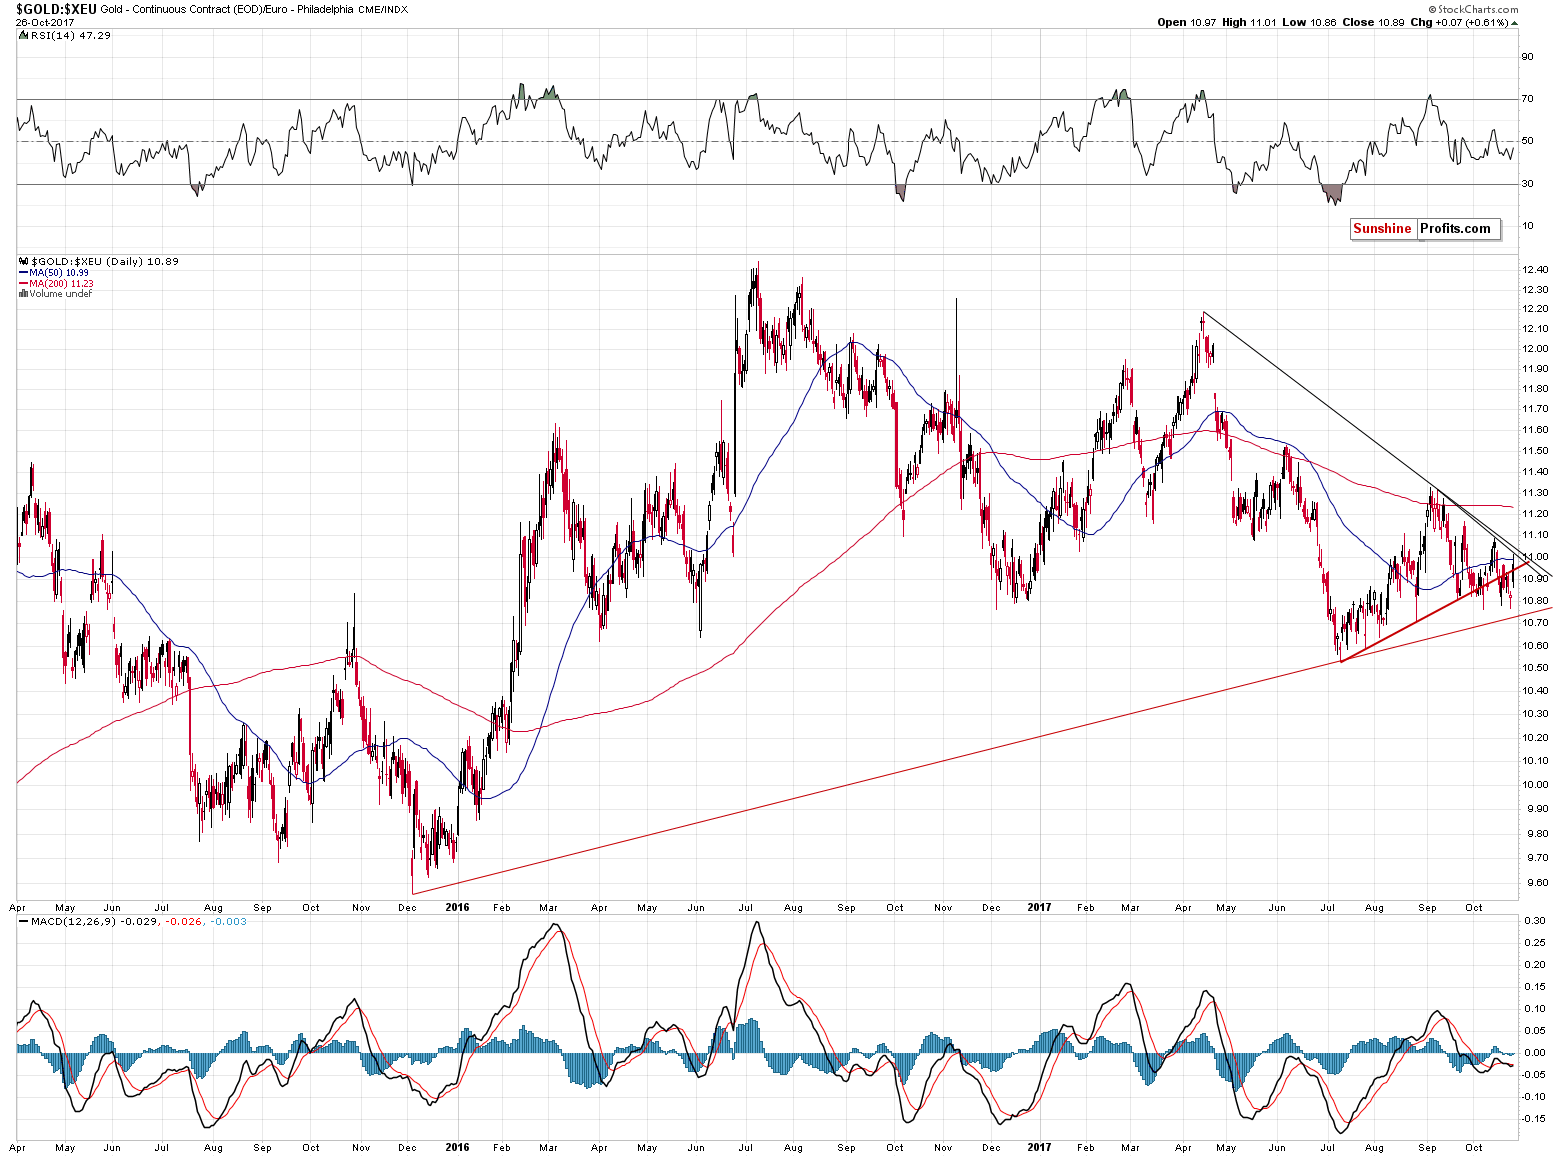Click the Sunshine Profits.com logo
Screen dimensions: 1565x1157
pos(1425,229)
